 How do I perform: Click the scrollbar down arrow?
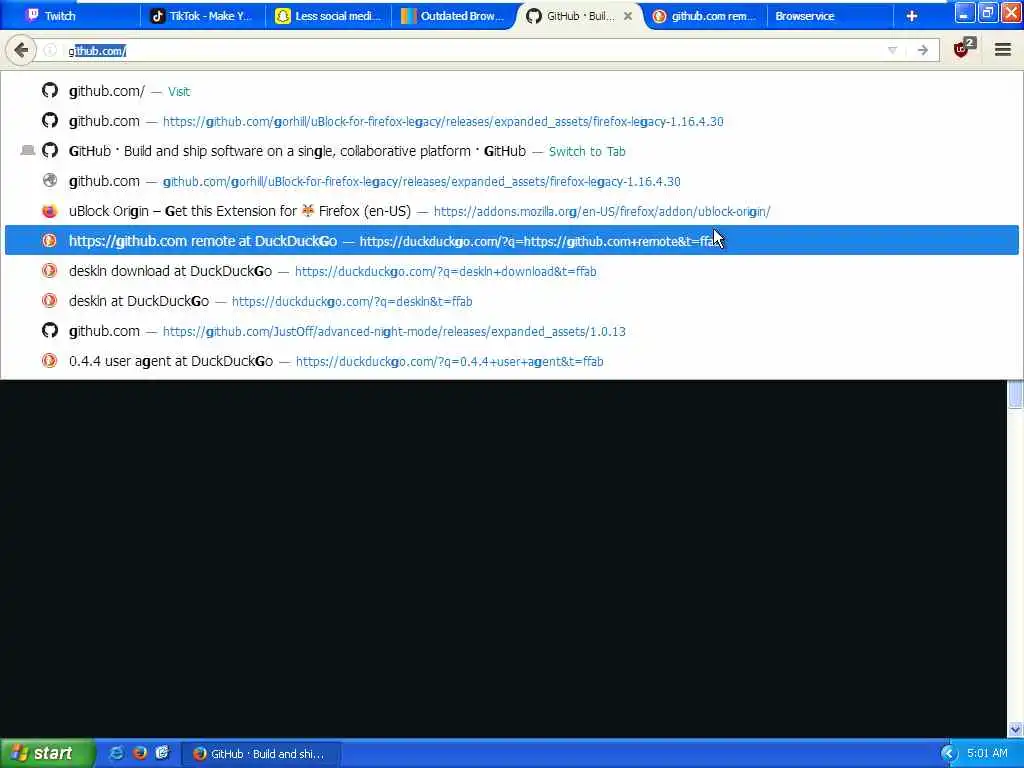(x=1015, y=729)
